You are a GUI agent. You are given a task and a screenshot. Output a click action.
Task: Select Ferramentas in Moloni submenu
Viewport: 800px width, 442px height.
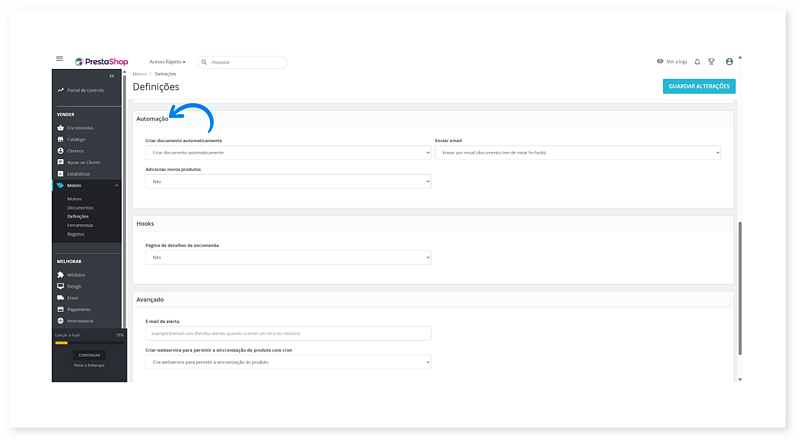[80, 225]
